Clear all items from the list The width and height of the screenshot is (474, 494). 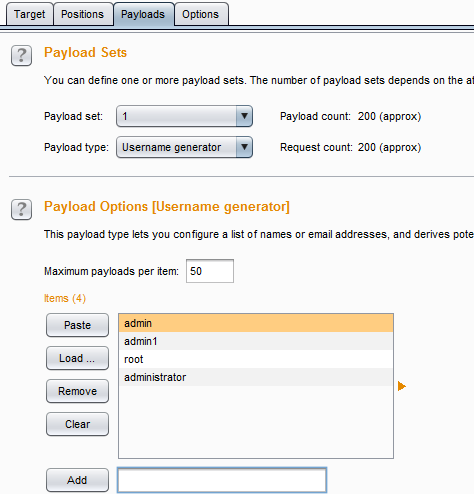point(77,424)
